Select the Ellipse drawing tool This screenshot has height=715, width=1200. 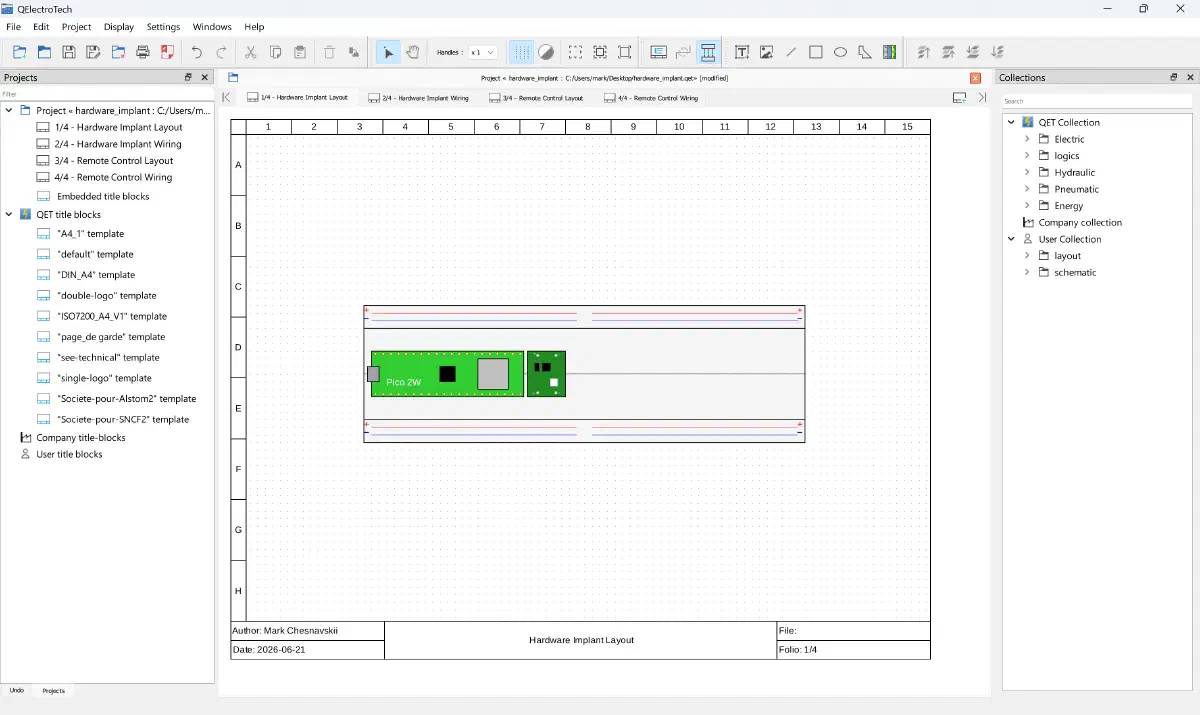[840, 52]
